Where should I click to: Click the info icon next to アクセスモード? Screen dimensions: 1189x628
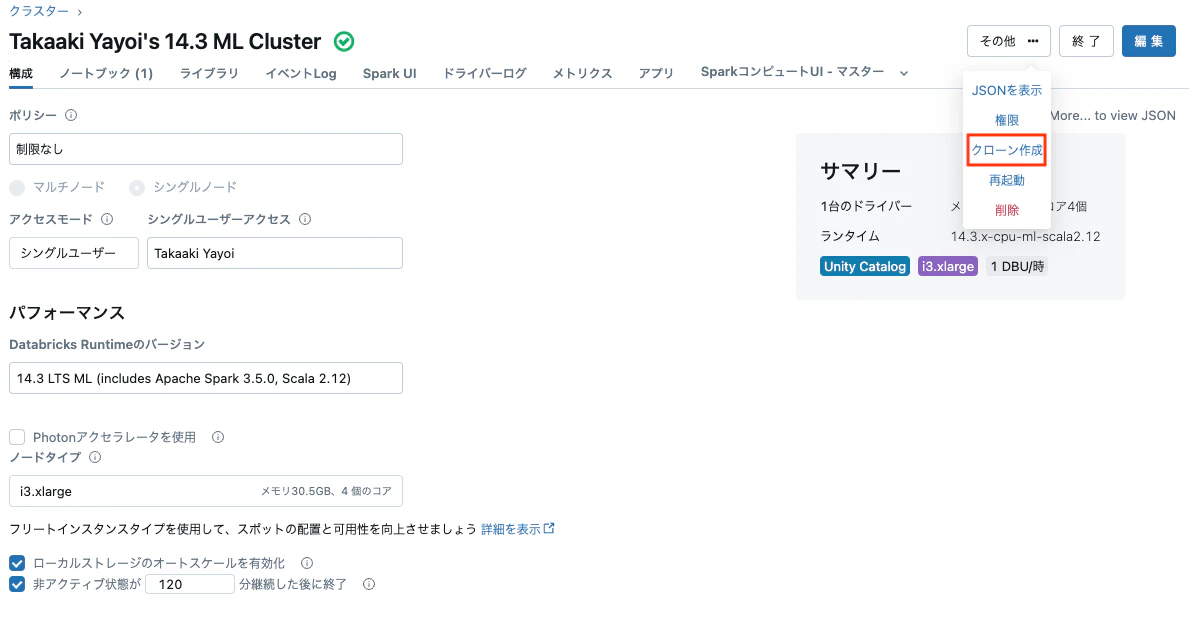click(107, 219)
